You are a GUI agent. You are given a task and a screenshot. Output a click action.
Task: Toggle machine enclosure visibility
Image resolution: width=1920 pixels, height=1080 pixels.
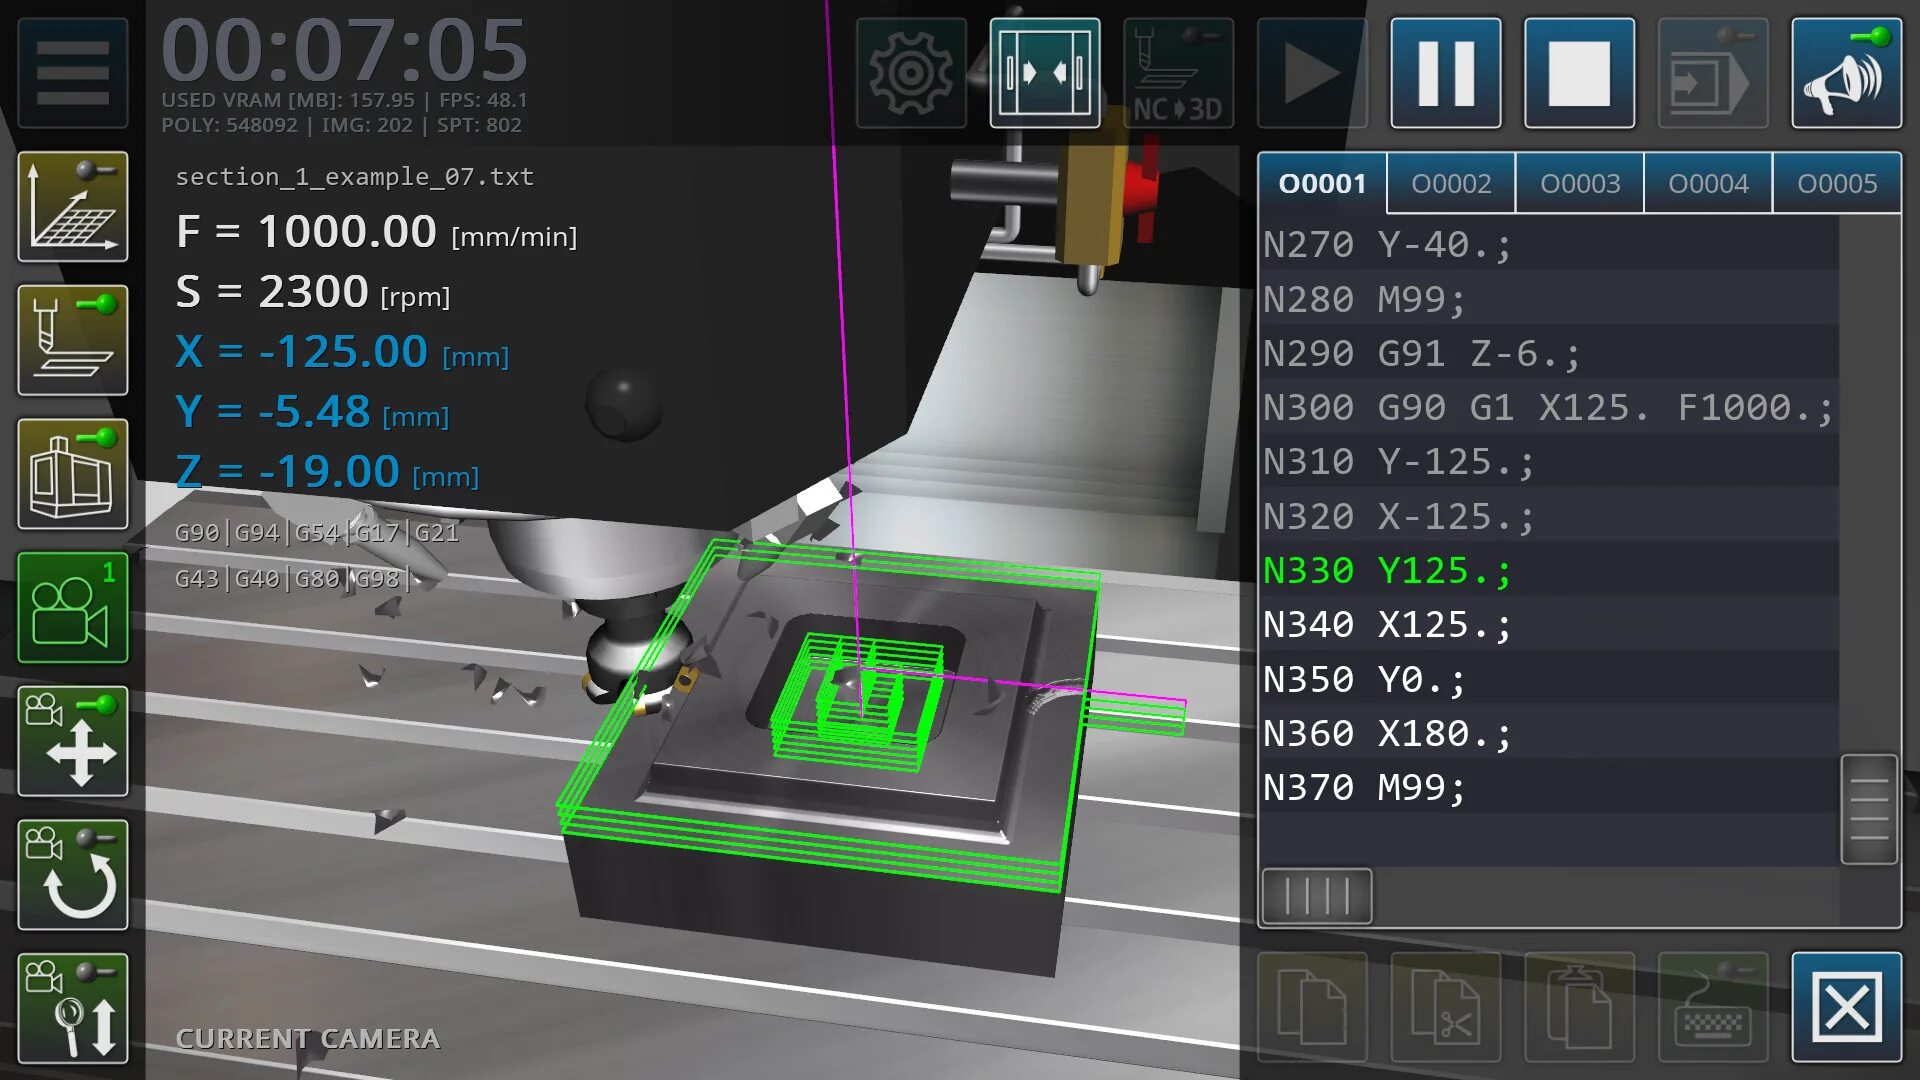point(72,473)
